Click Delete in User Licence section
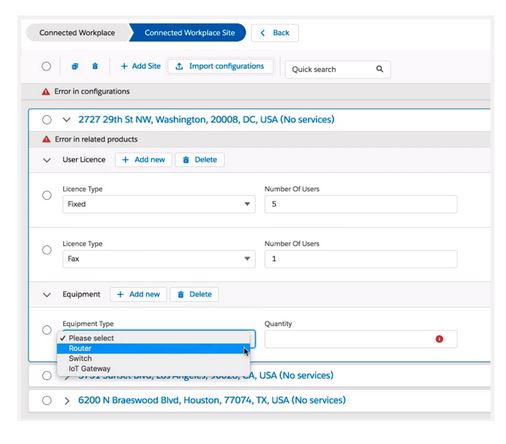 [200, 160]
